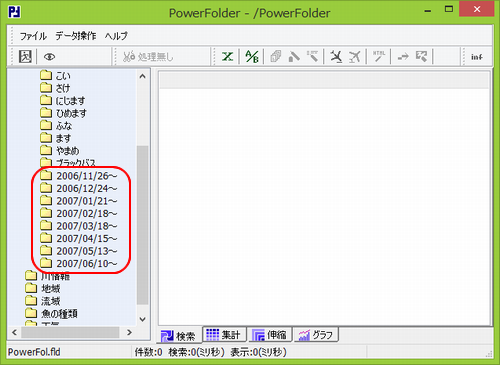Select the 2007/03/18~ folder
This screenshot has height=365, width=500.
pyautogui.click(x=79, y=226)
